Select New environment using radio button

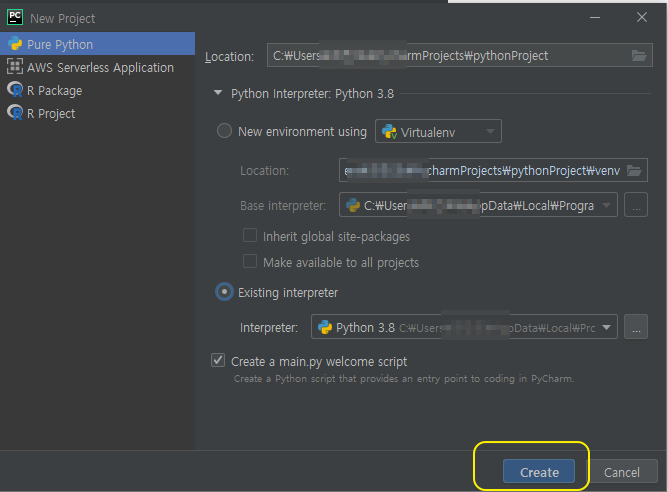(x=225, y=131)
